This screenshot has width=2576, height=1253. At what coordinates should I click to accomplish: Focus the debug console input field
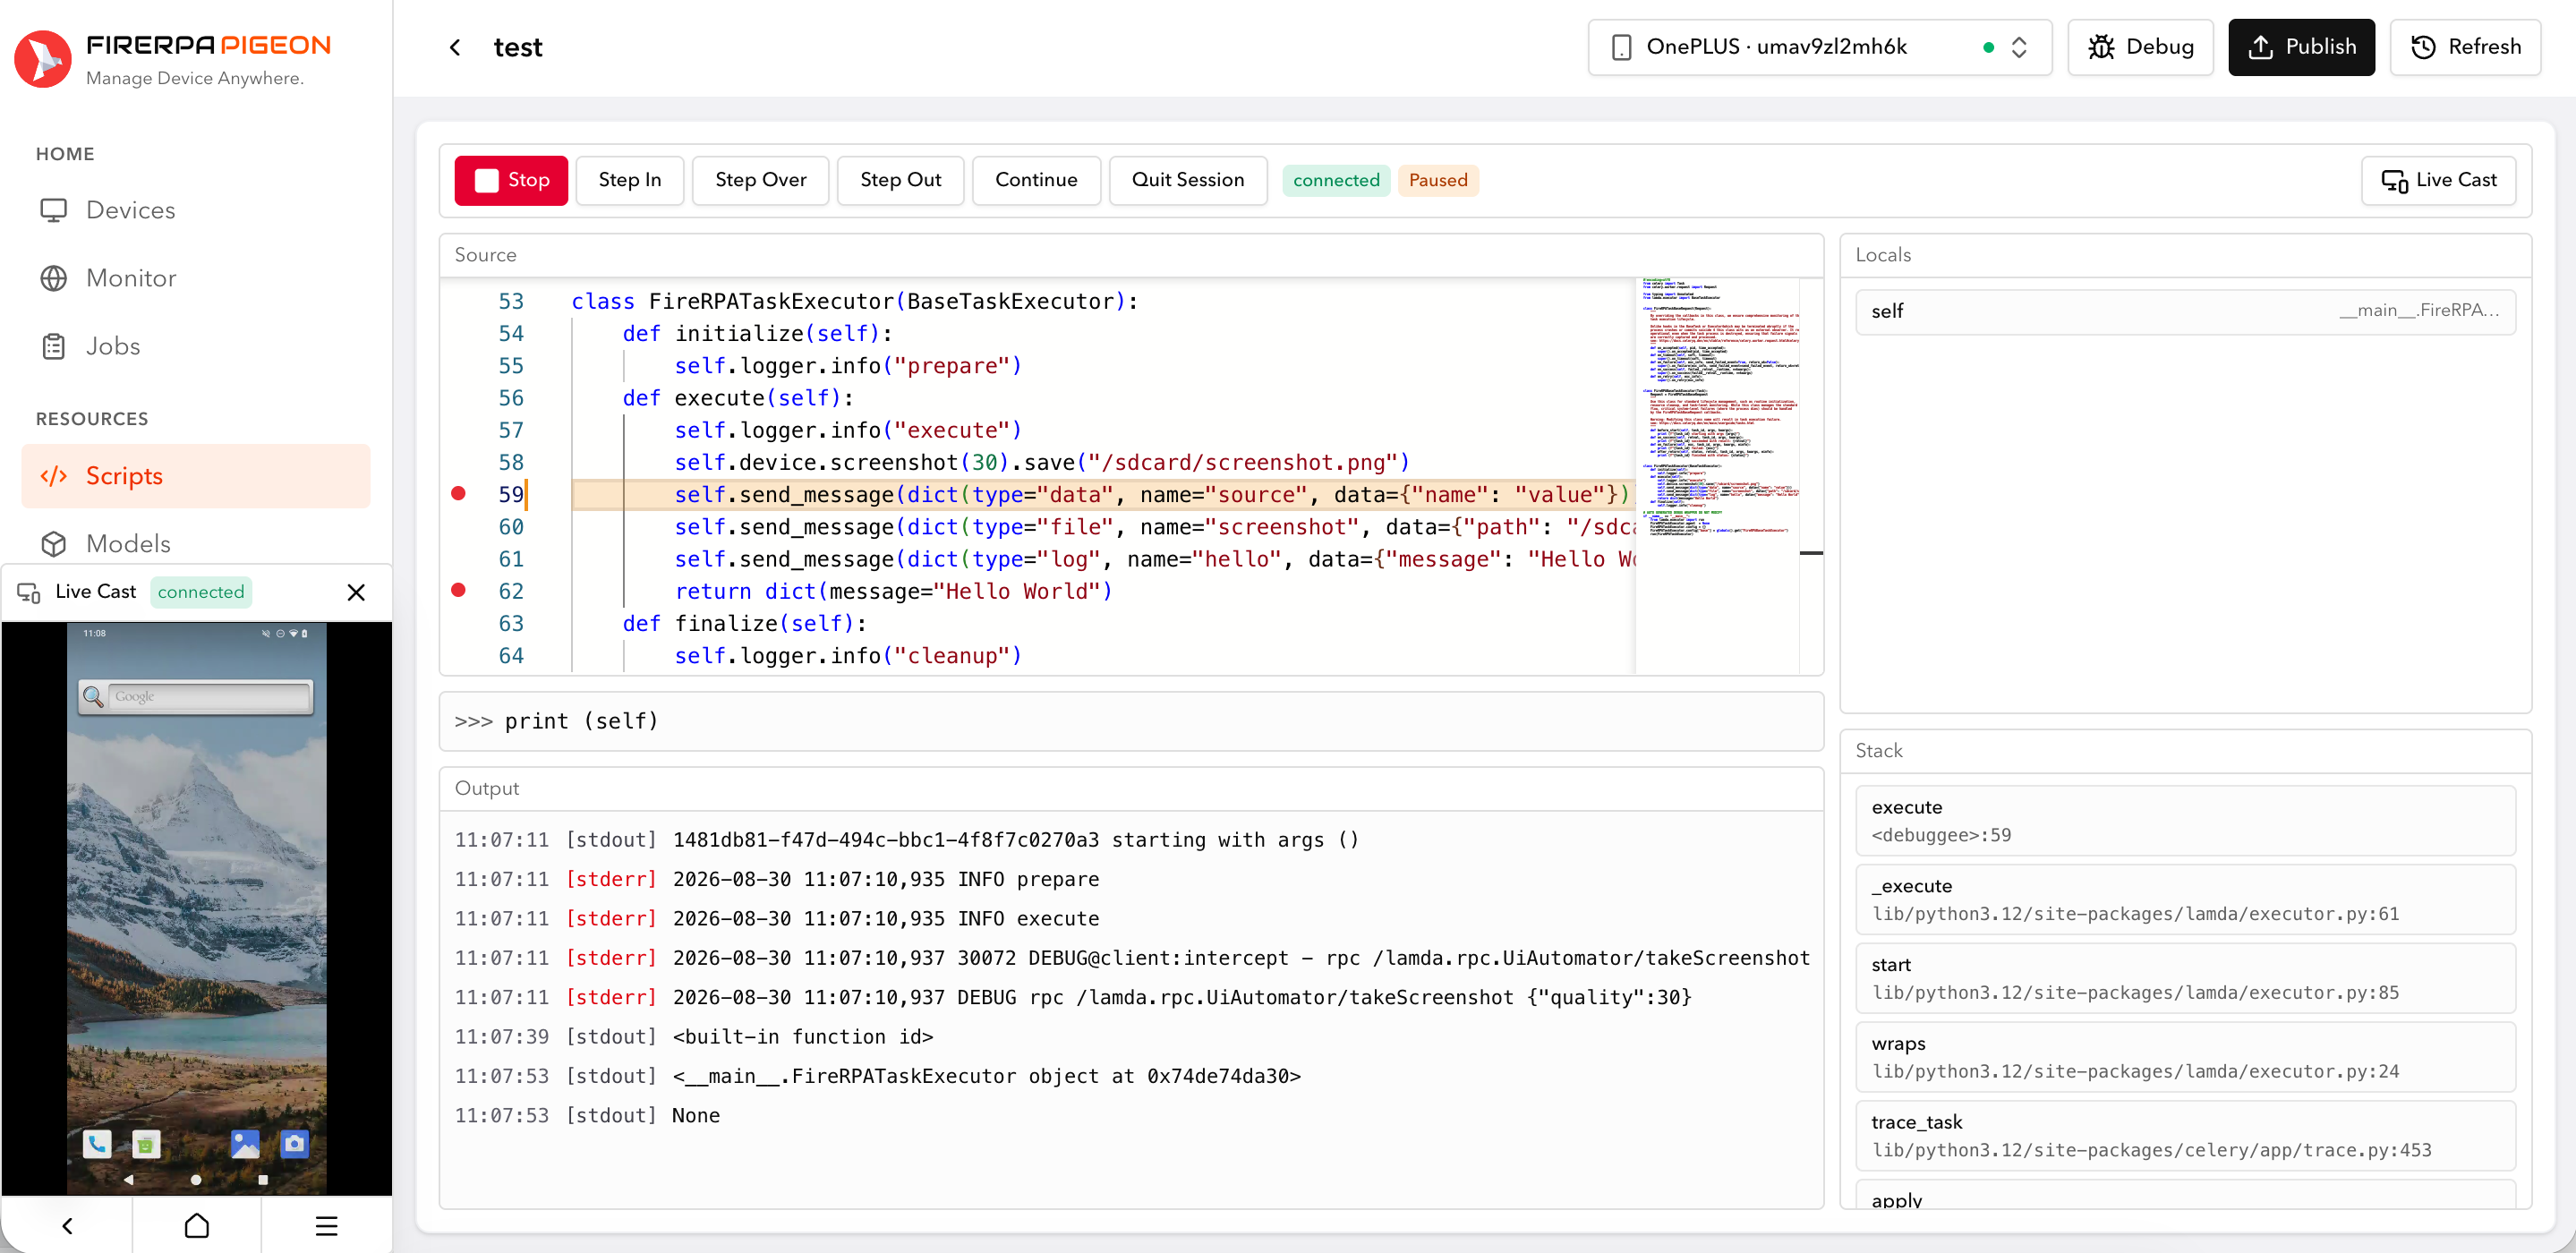[1131, 721]
